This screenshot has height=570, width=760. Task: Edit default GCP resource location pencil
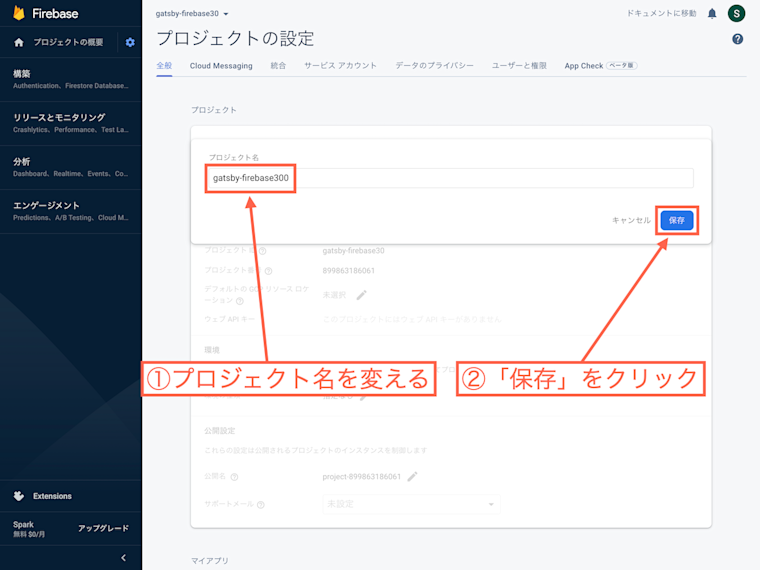[x=362, y=295]
